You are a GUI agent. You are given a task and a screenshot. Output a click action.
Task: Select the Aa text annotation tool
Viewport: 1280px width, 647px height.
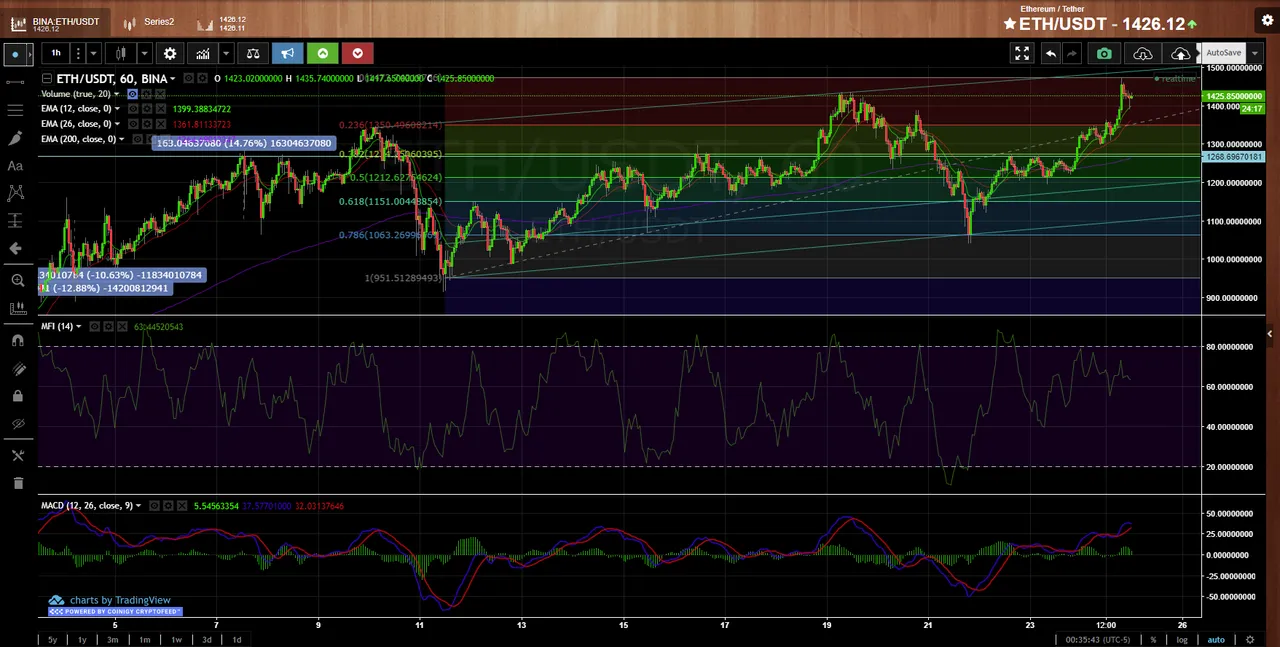tap(15, 166)
